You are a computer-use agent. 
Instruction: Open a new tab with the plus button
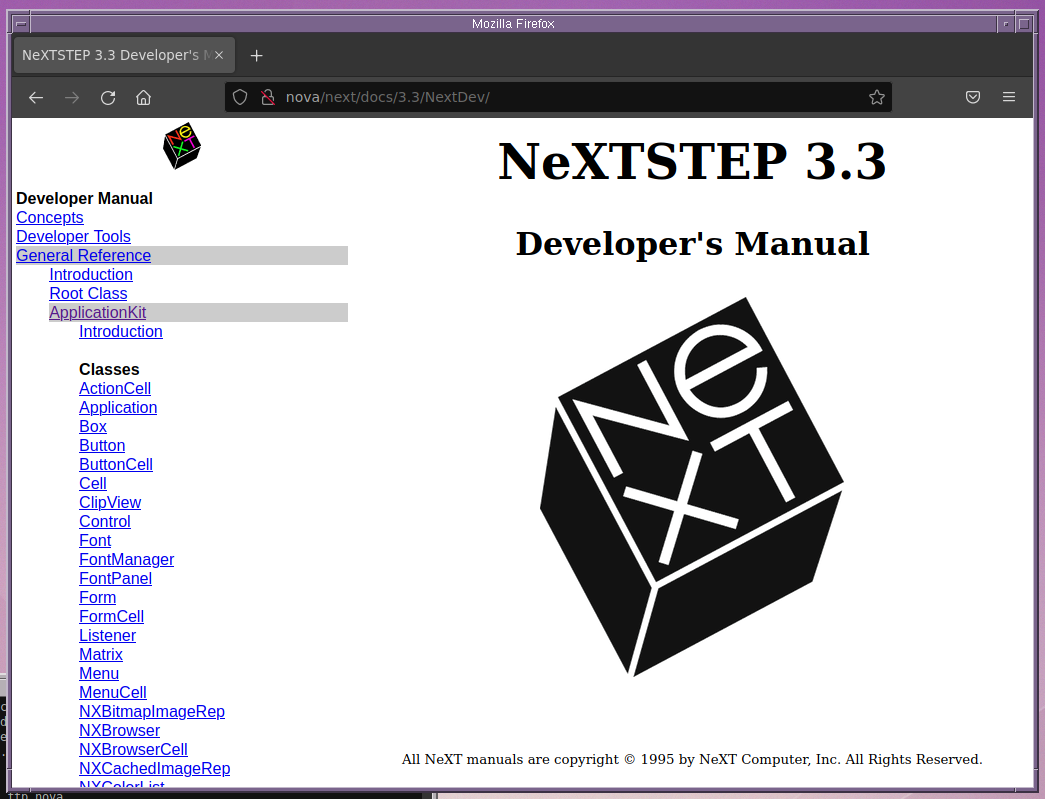click(x=256, y=55)
